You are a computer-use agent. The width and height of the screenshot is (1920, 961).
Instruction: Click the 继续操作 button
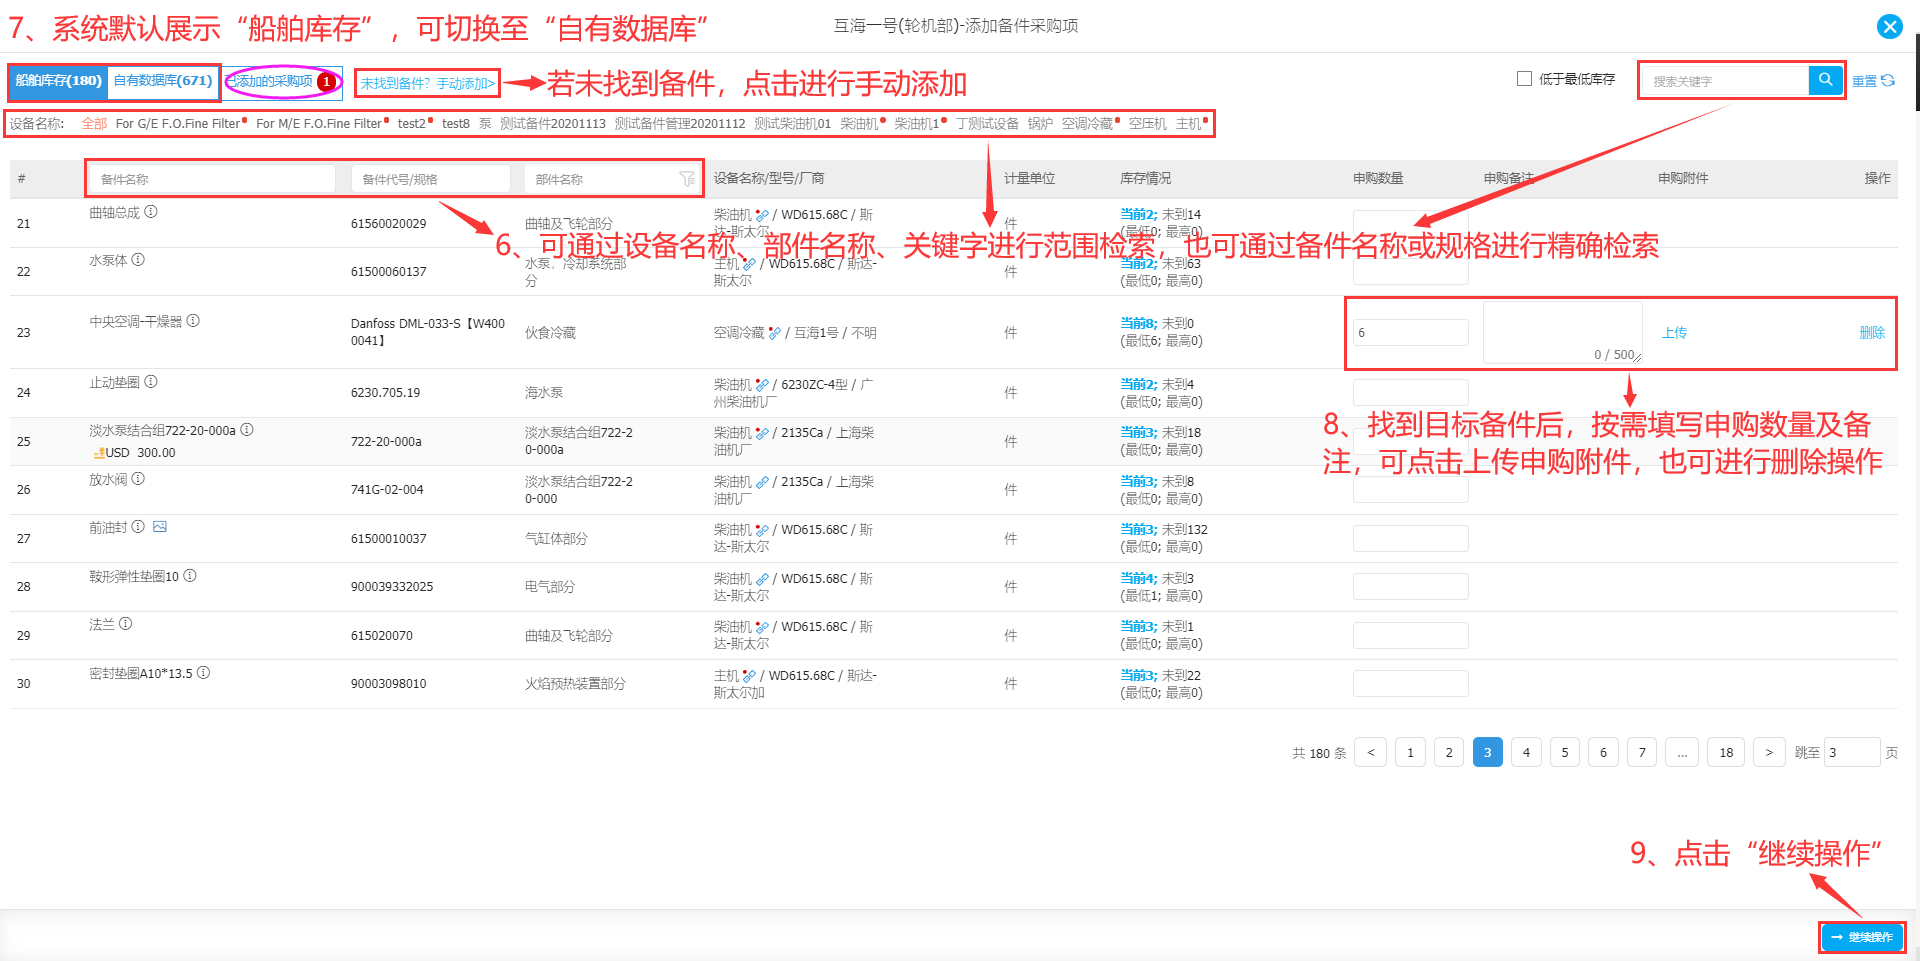tap(1861, 937)
